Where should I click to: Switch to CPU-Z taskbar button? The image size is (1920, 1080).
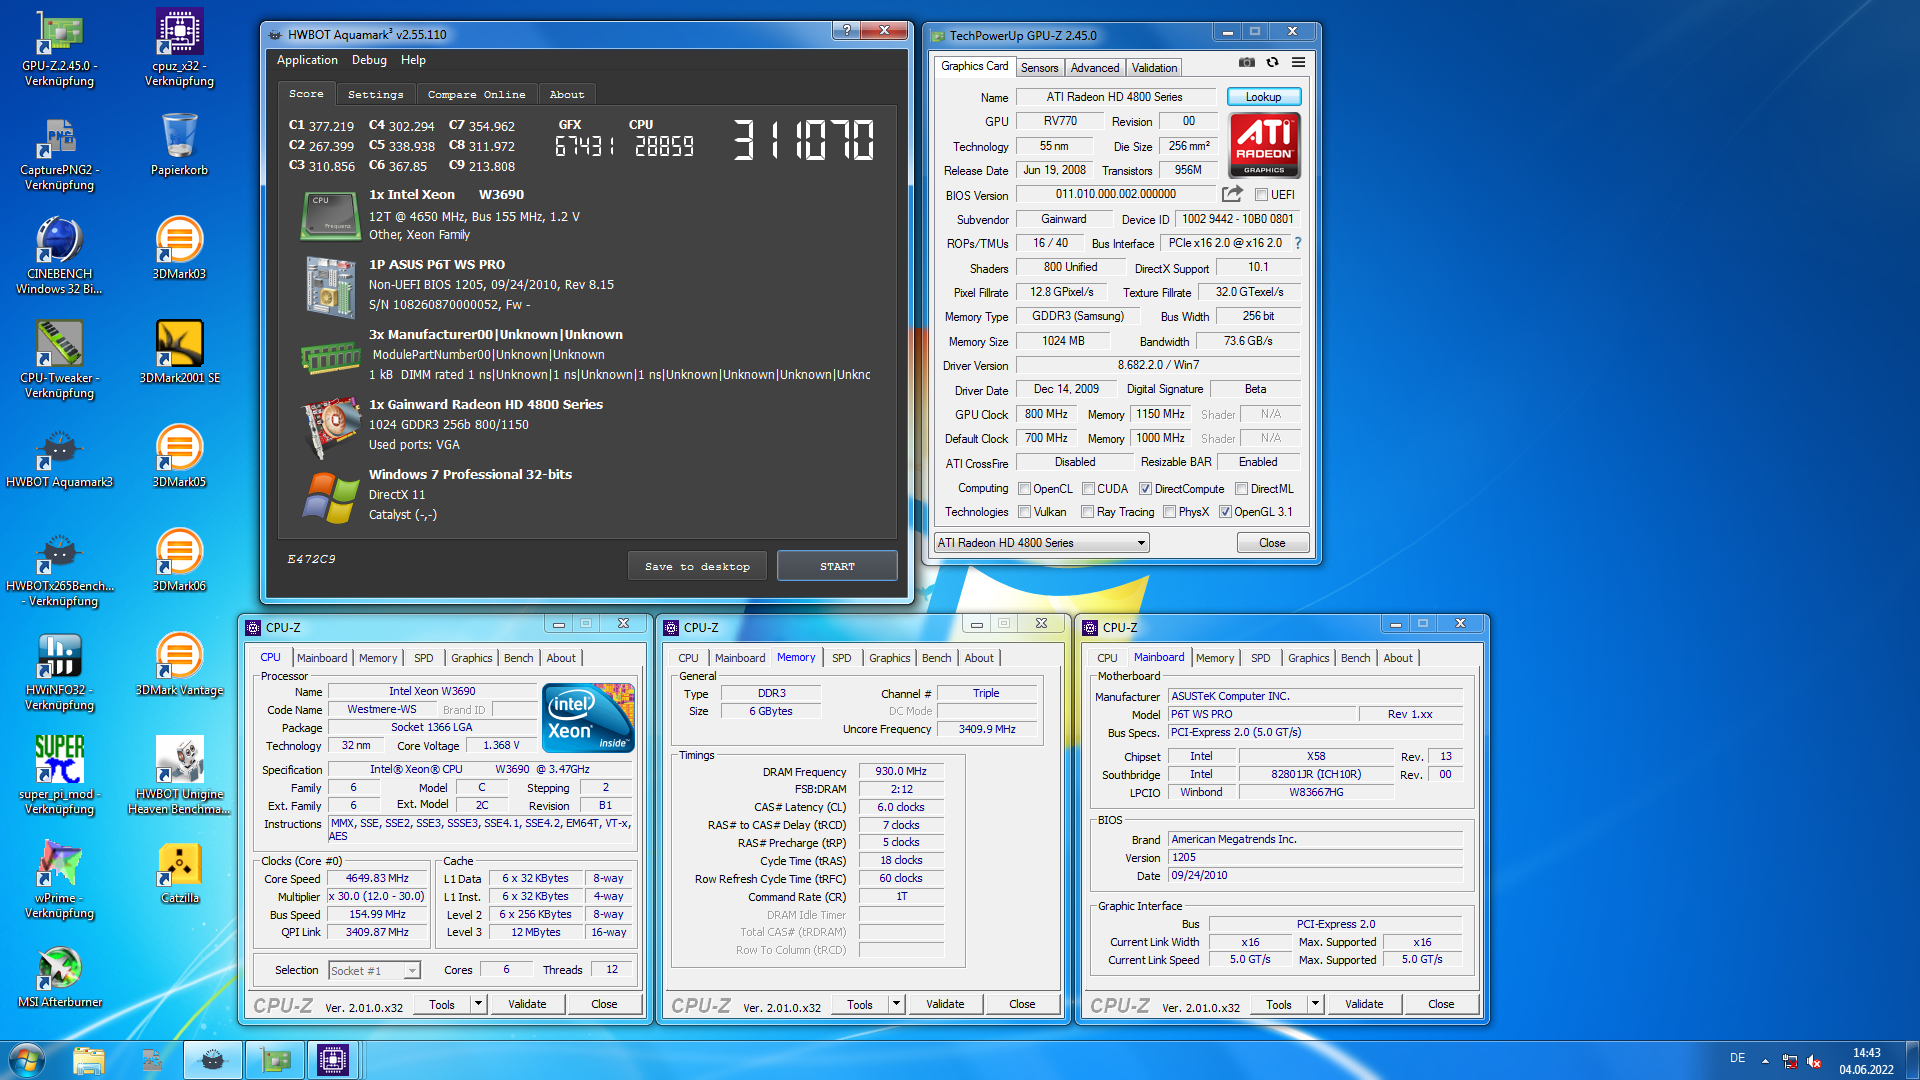point(333,1060)
